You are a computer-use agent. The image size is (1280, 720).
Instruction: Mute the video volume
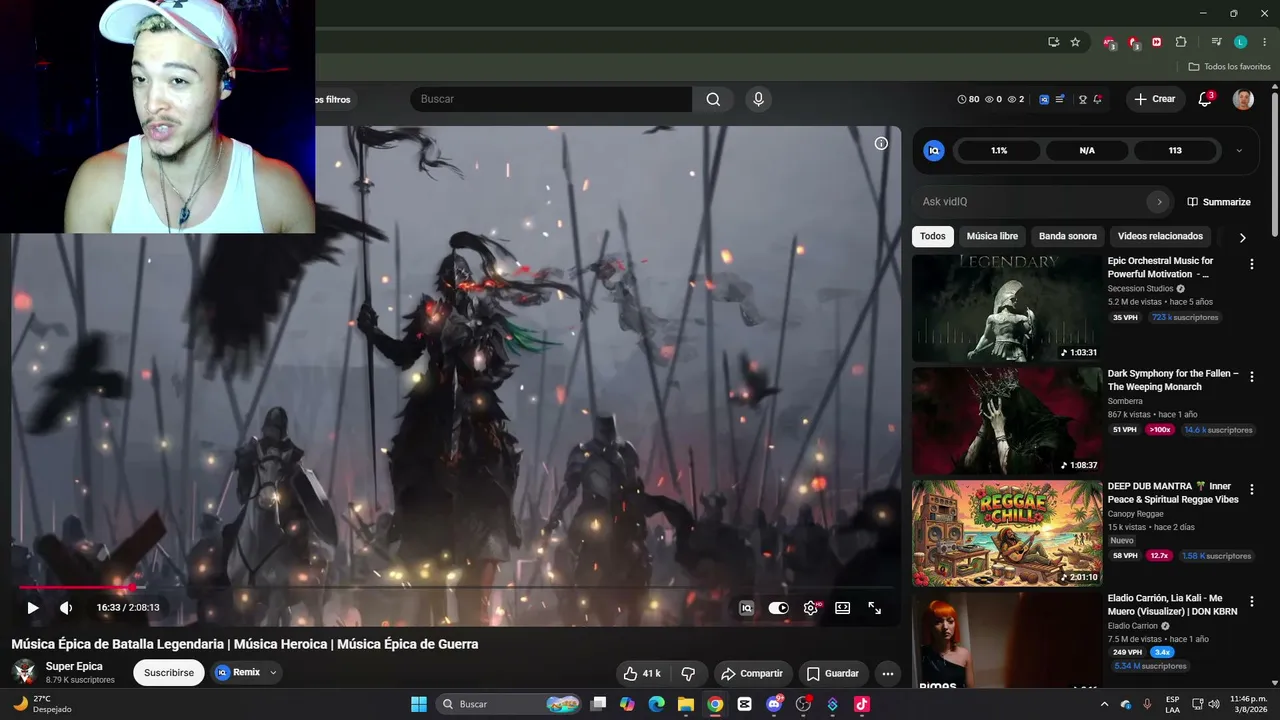coord(66,607)
